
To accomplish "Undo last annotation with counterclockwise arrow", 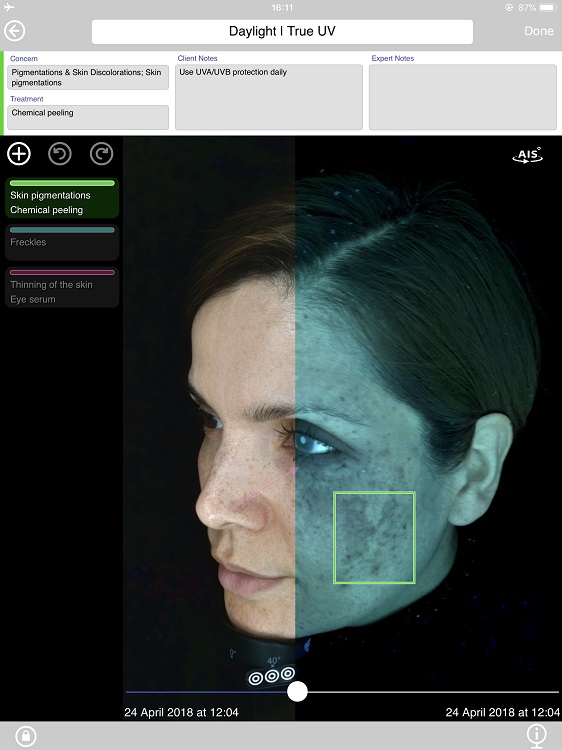I will click(60, 154).
